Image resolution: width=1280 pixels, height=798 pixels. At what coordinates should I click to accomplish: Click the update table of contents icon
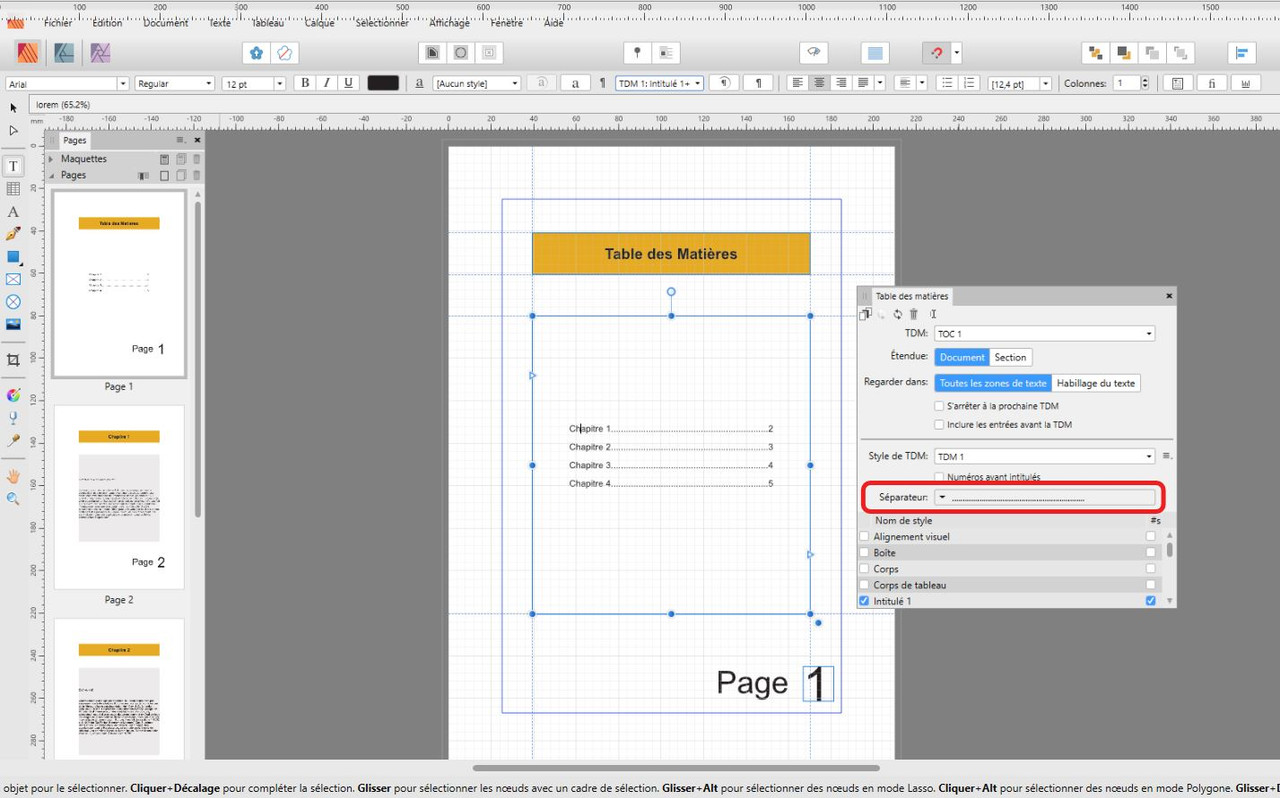(897, 314)
